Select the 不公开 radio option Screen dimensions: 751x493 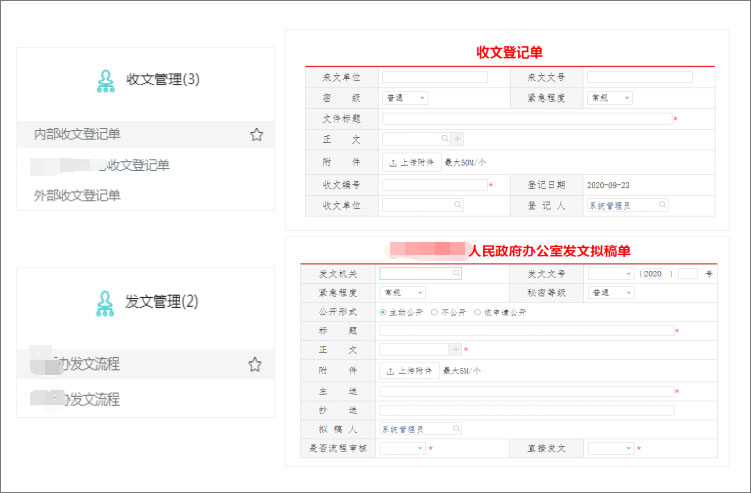coord(434,312)
